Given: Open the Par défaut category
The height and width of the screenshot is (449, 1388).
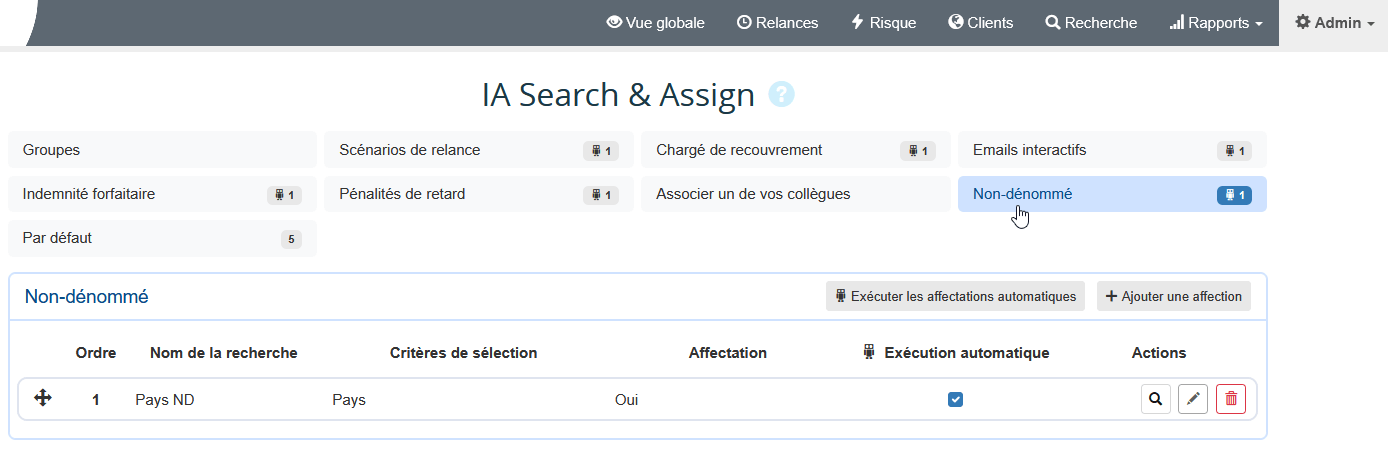Looking at the screenshot, I should tap(162, 238).
